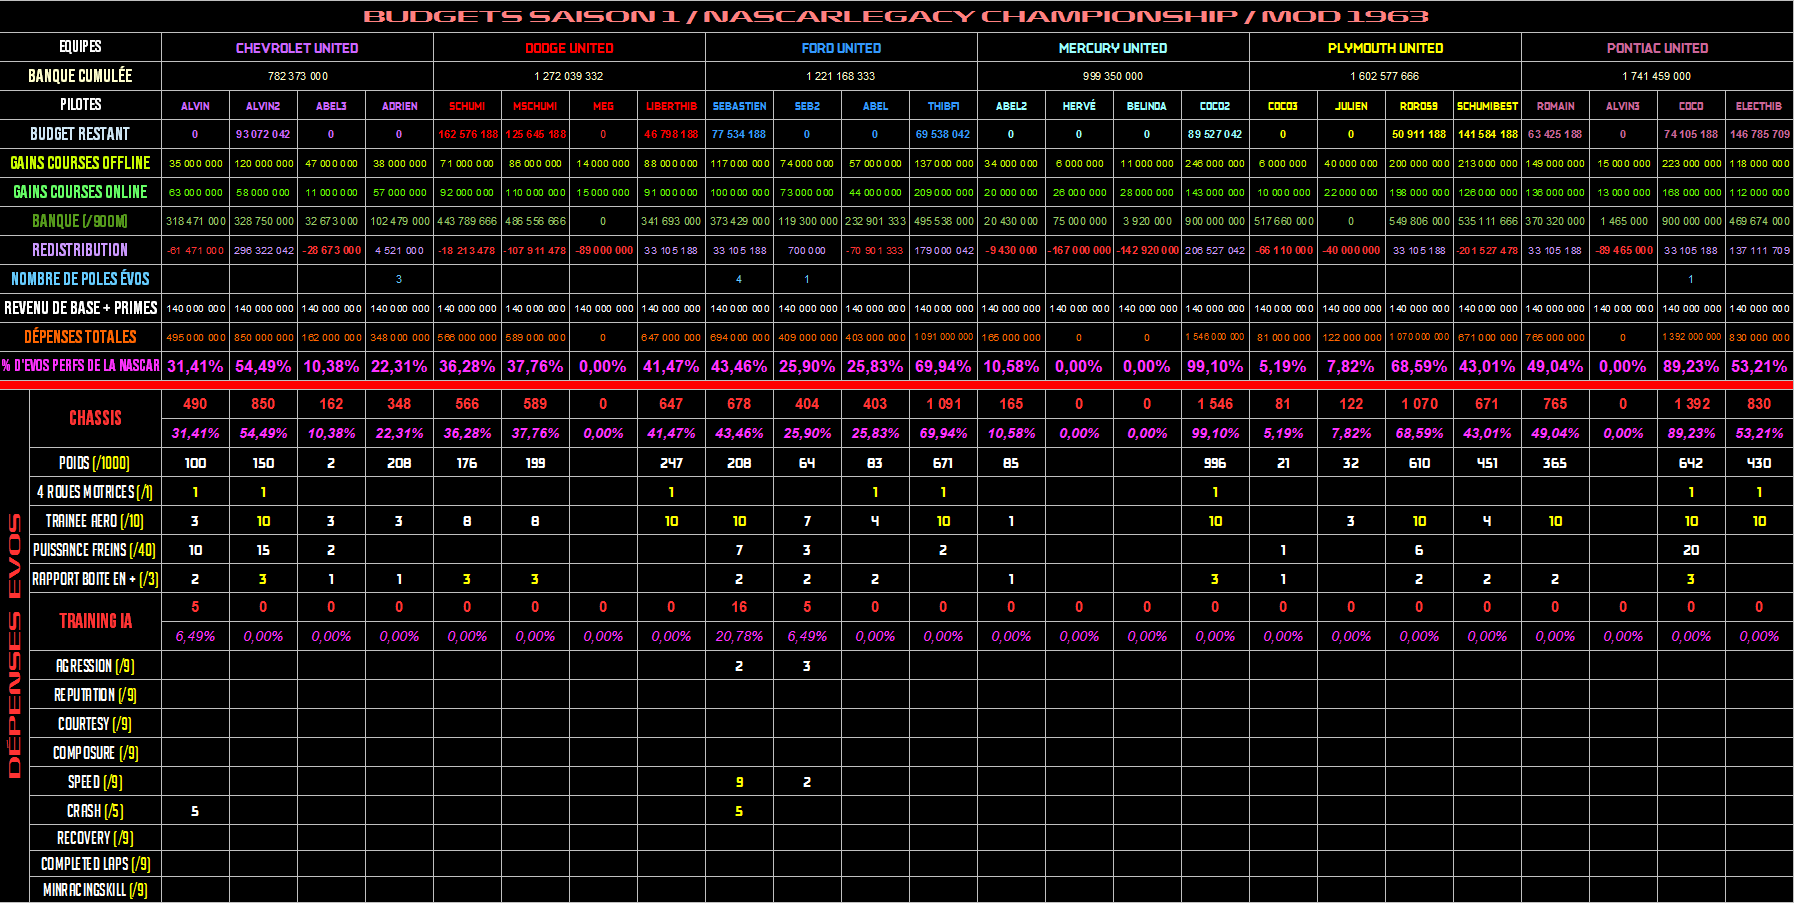This screenshot has width=1794, height=903.
Task: Click the Chevrolet United team header
Action: pos(297,48)
